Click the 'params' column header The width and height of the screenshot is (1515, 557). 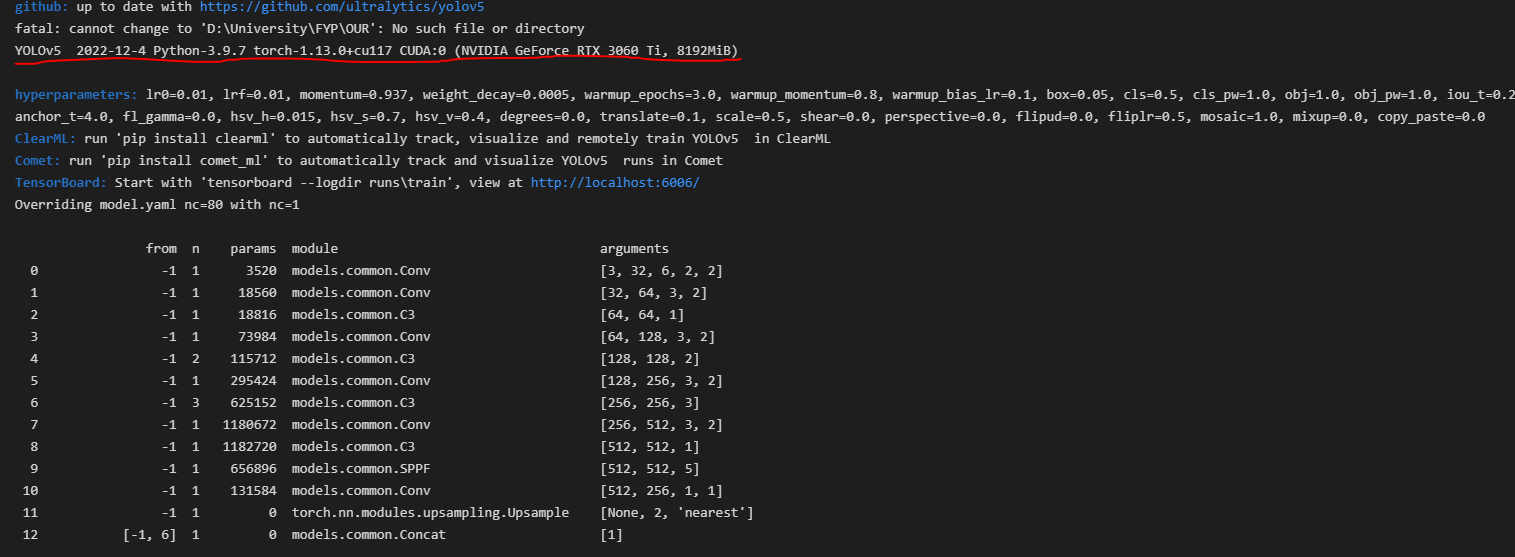click(x=253, y=248)
